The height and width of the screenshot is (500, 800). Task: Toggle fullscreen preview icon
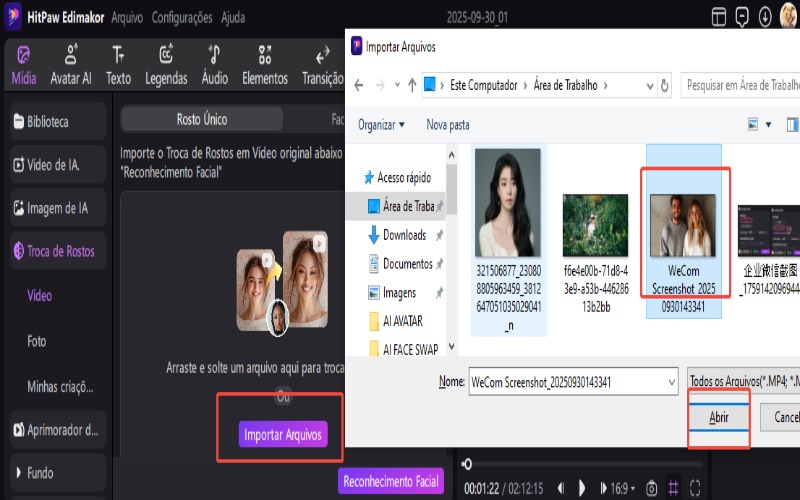[695, 488]
